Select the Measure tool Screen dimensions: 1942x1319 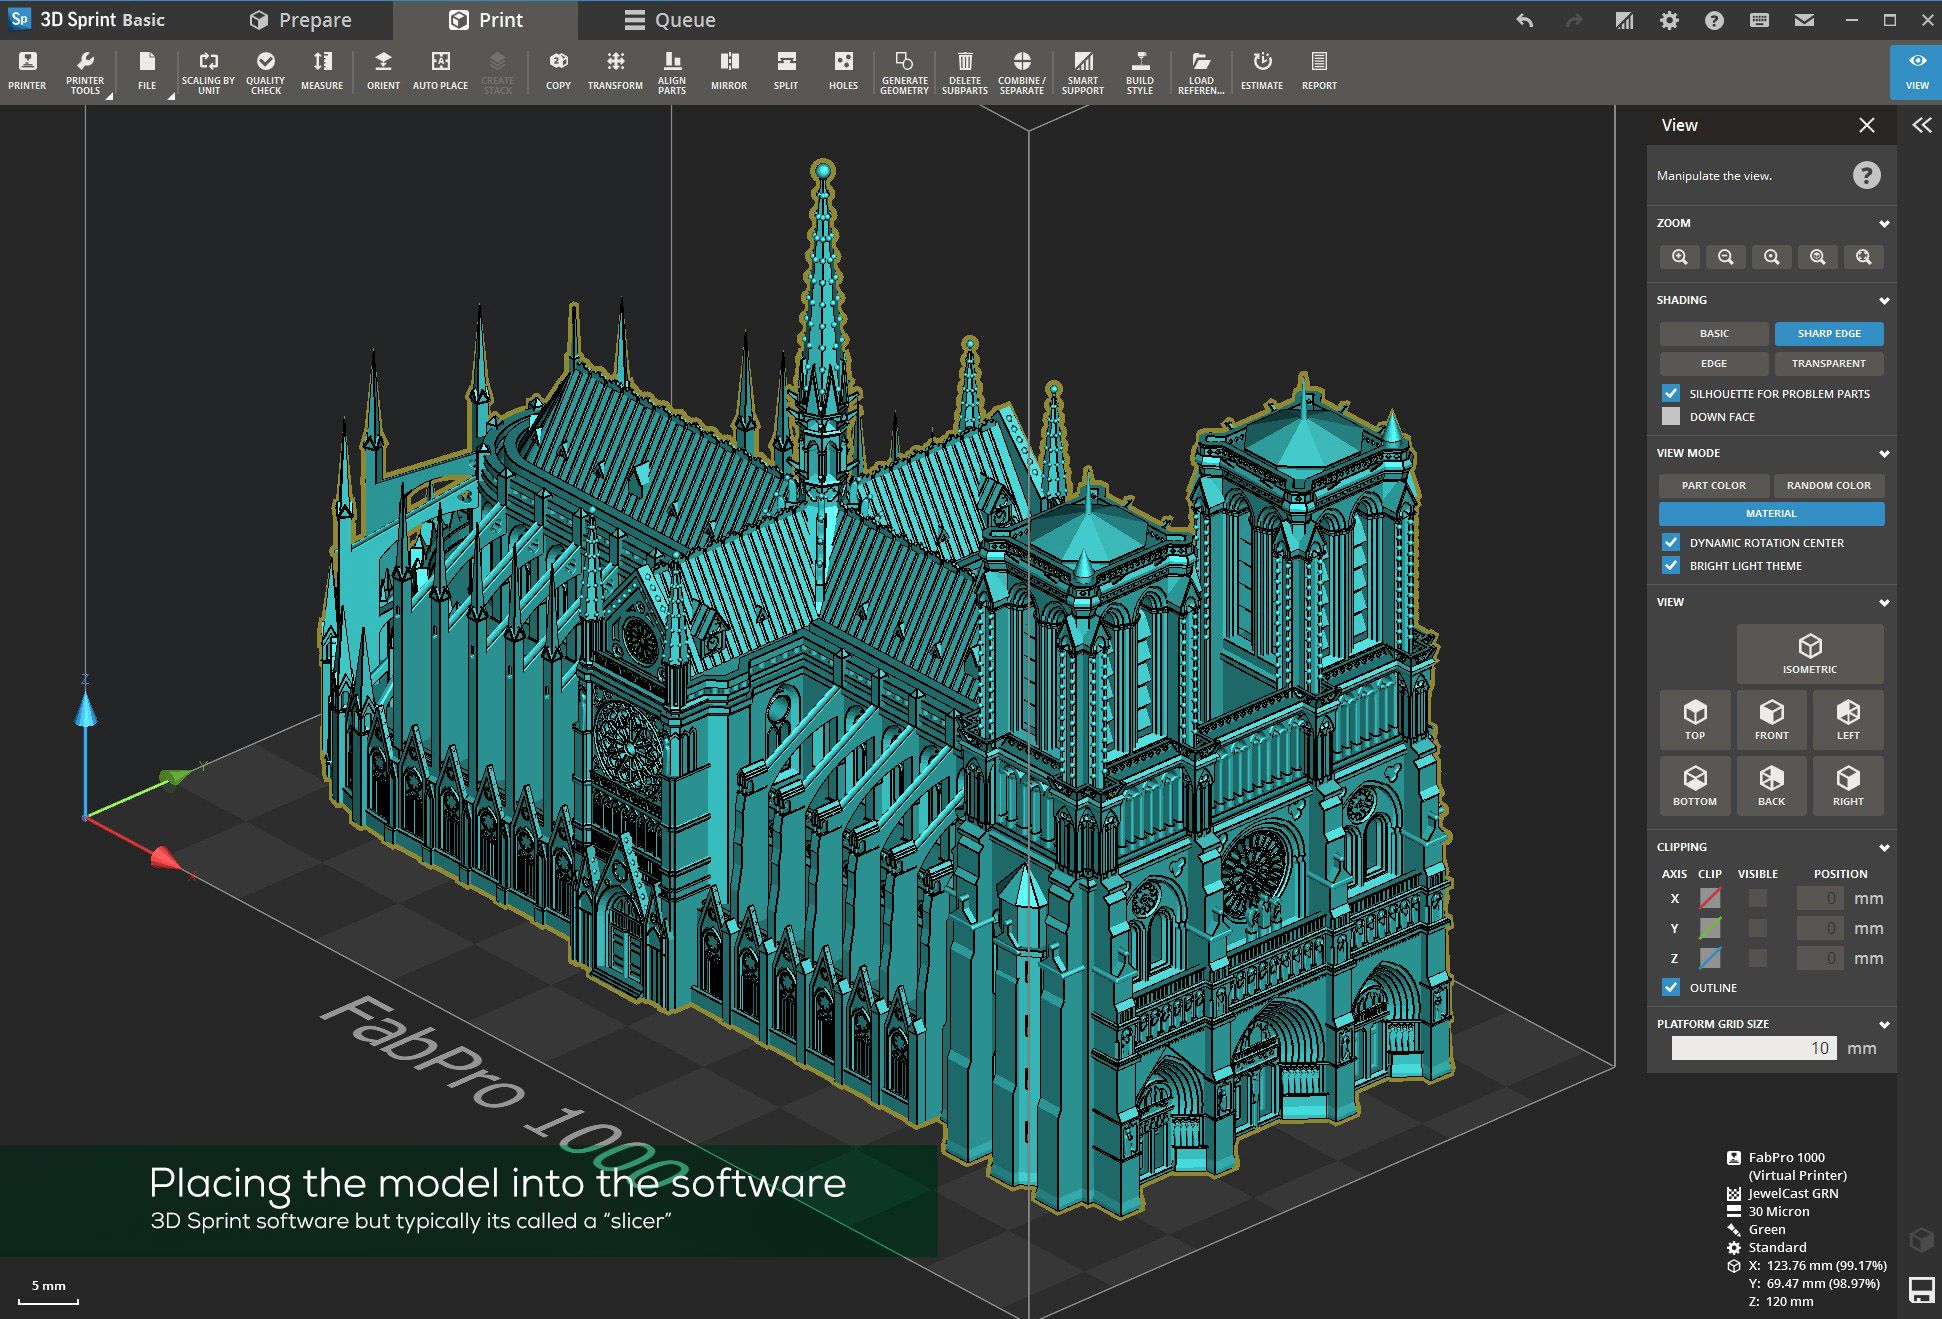tap(322, 71)
